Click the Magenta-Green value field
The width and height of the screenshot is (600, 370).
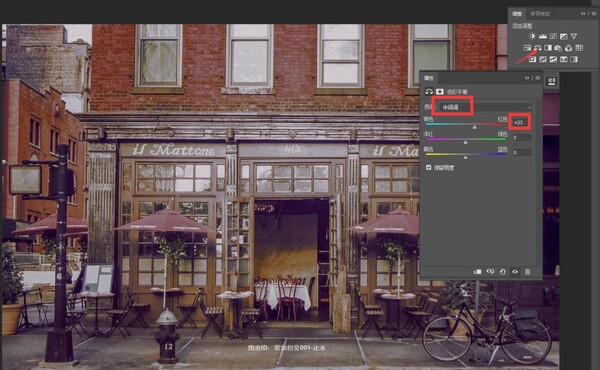[522, 137]
